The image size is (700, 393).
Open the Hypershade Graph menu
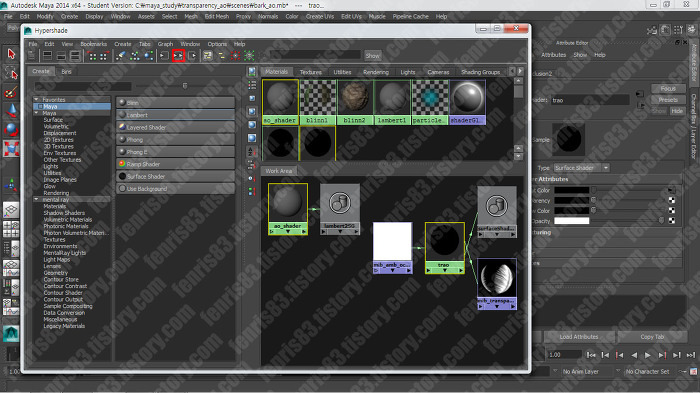[165, 44]
